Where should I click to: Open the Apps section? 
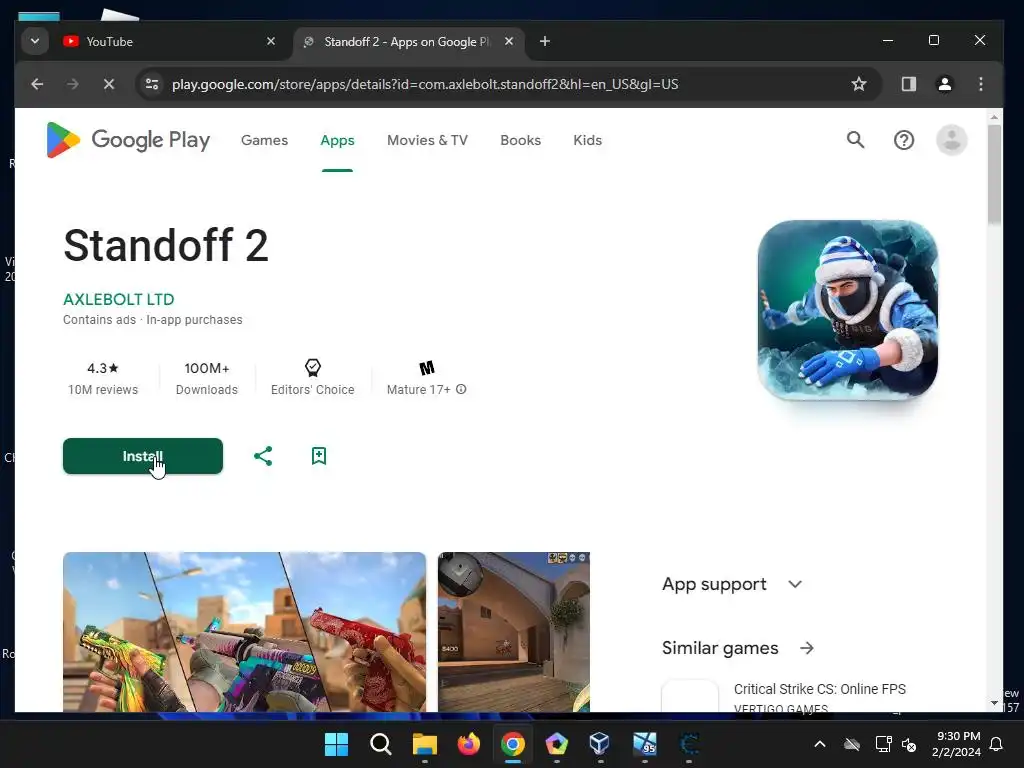pyautogui.click(x=337, y=140)
